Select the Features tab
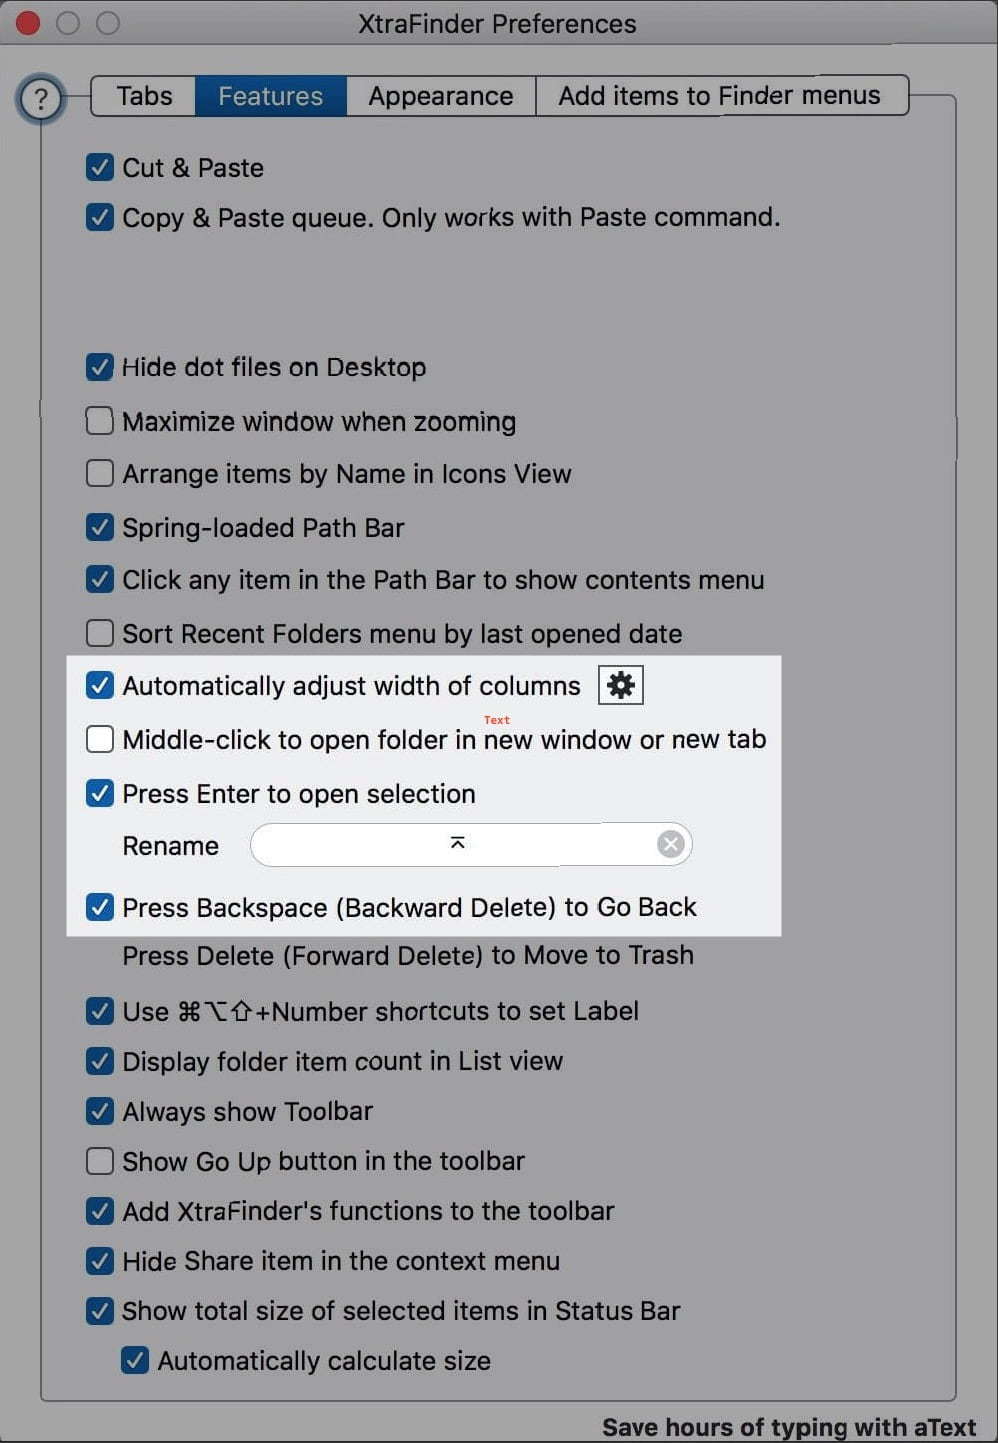Viewport: 998px width, 1443px height. click(271, 96)
